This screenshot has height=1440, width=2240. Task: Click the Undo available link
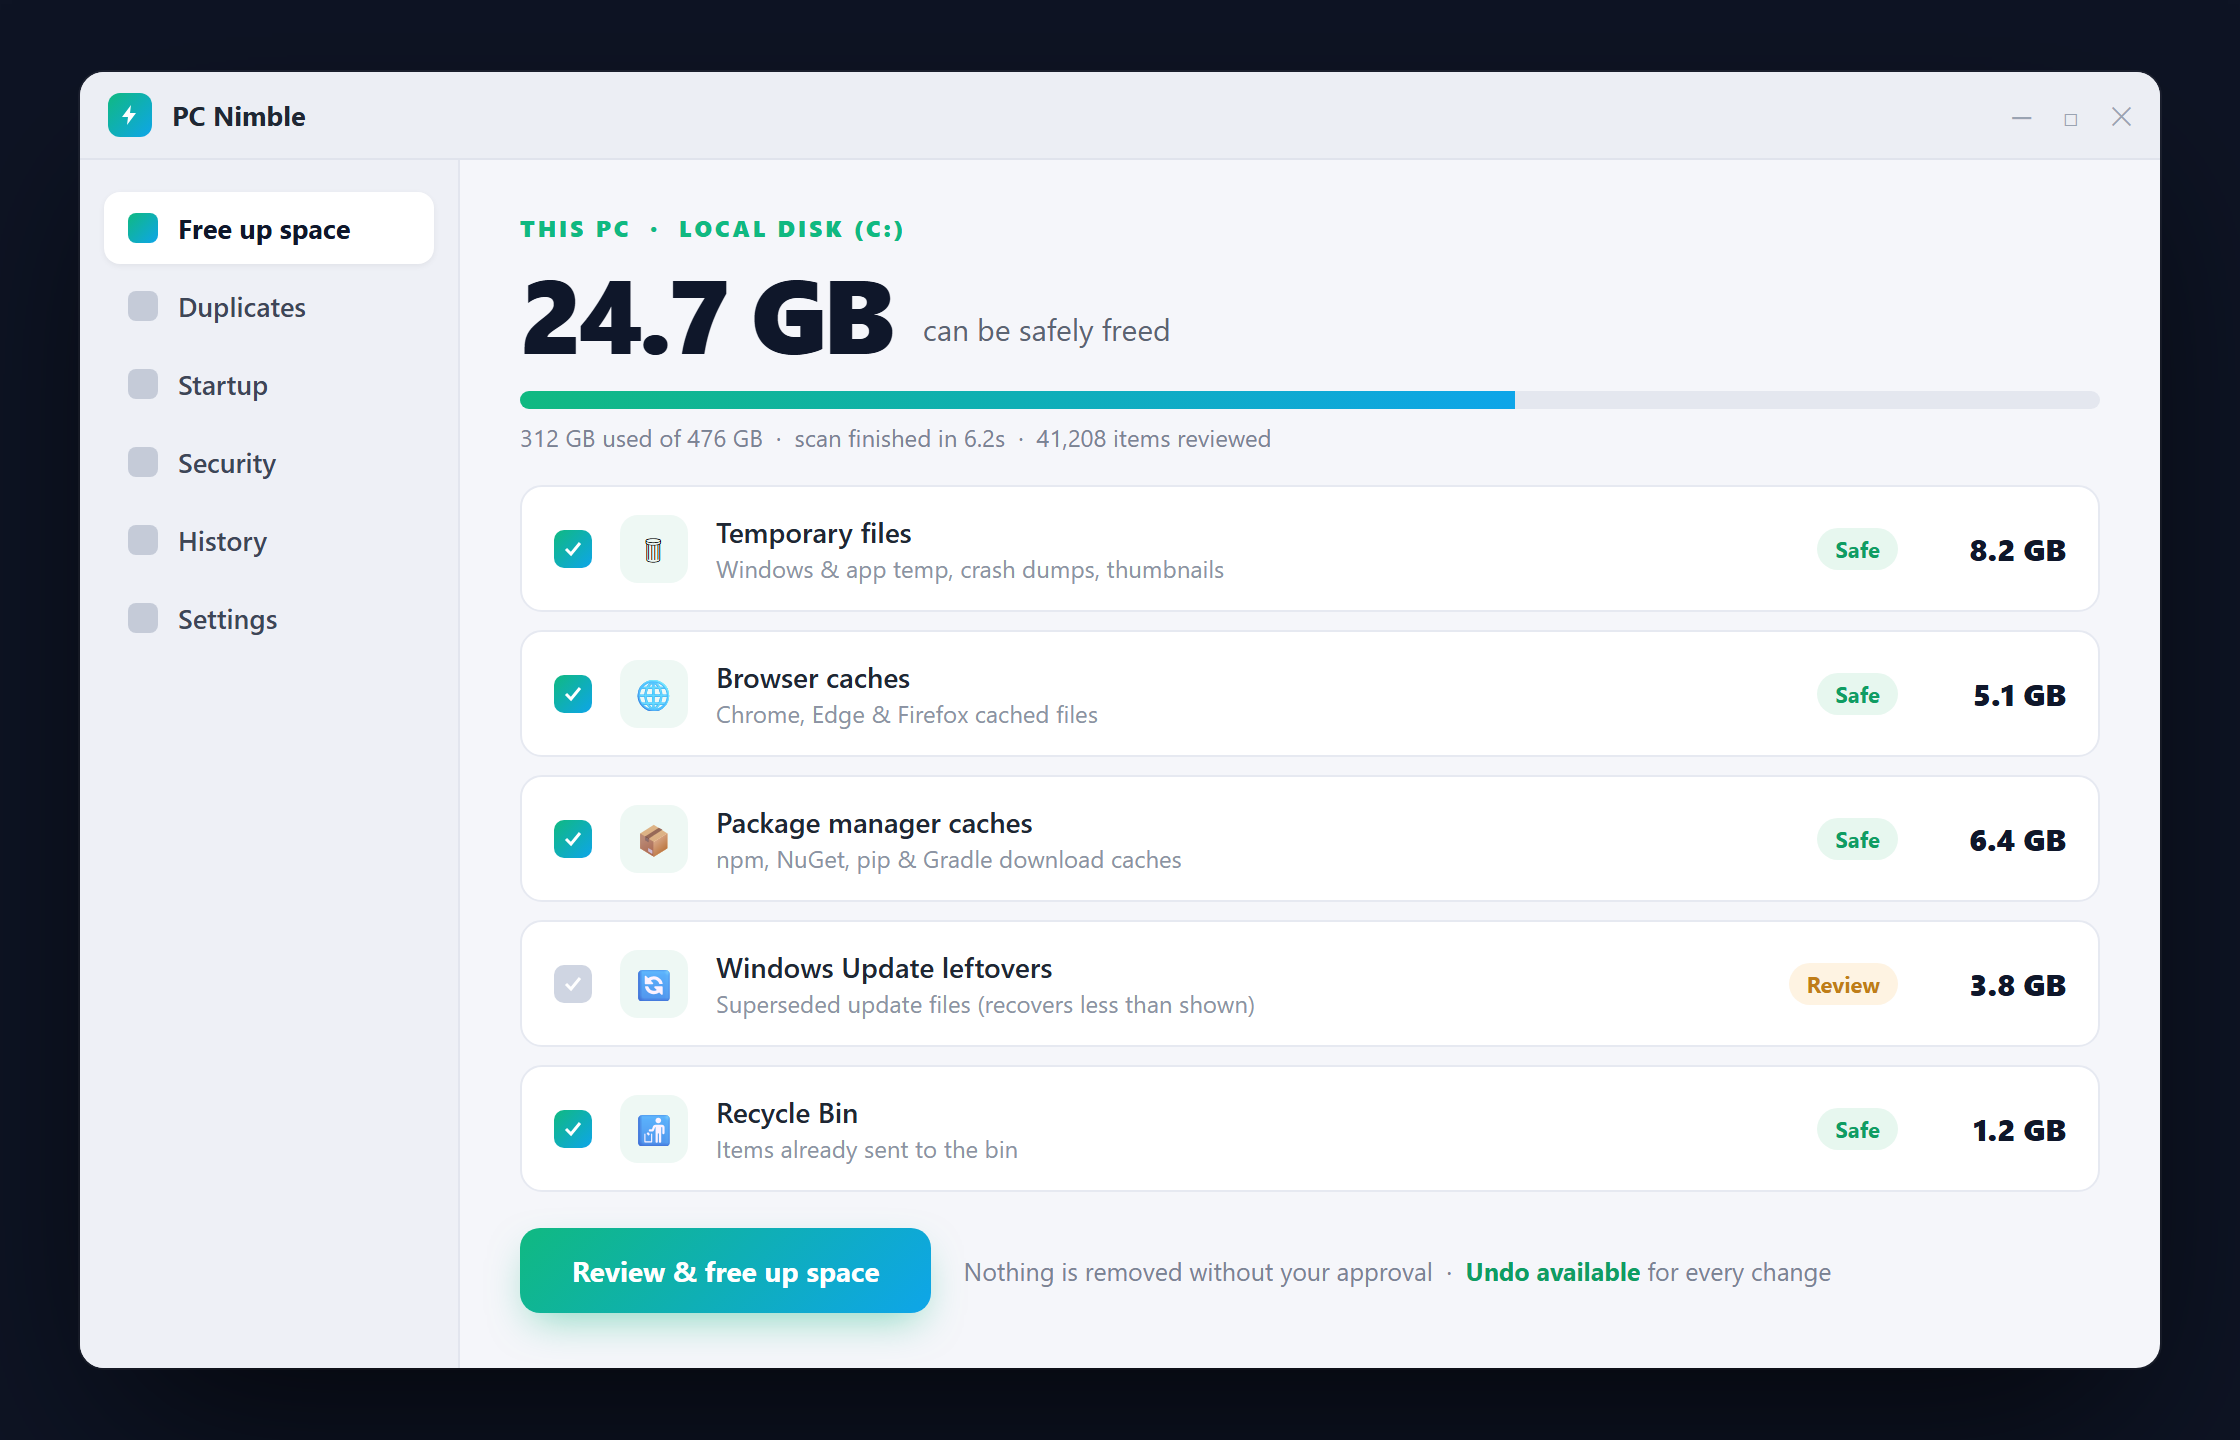tap(1552, 1272)
